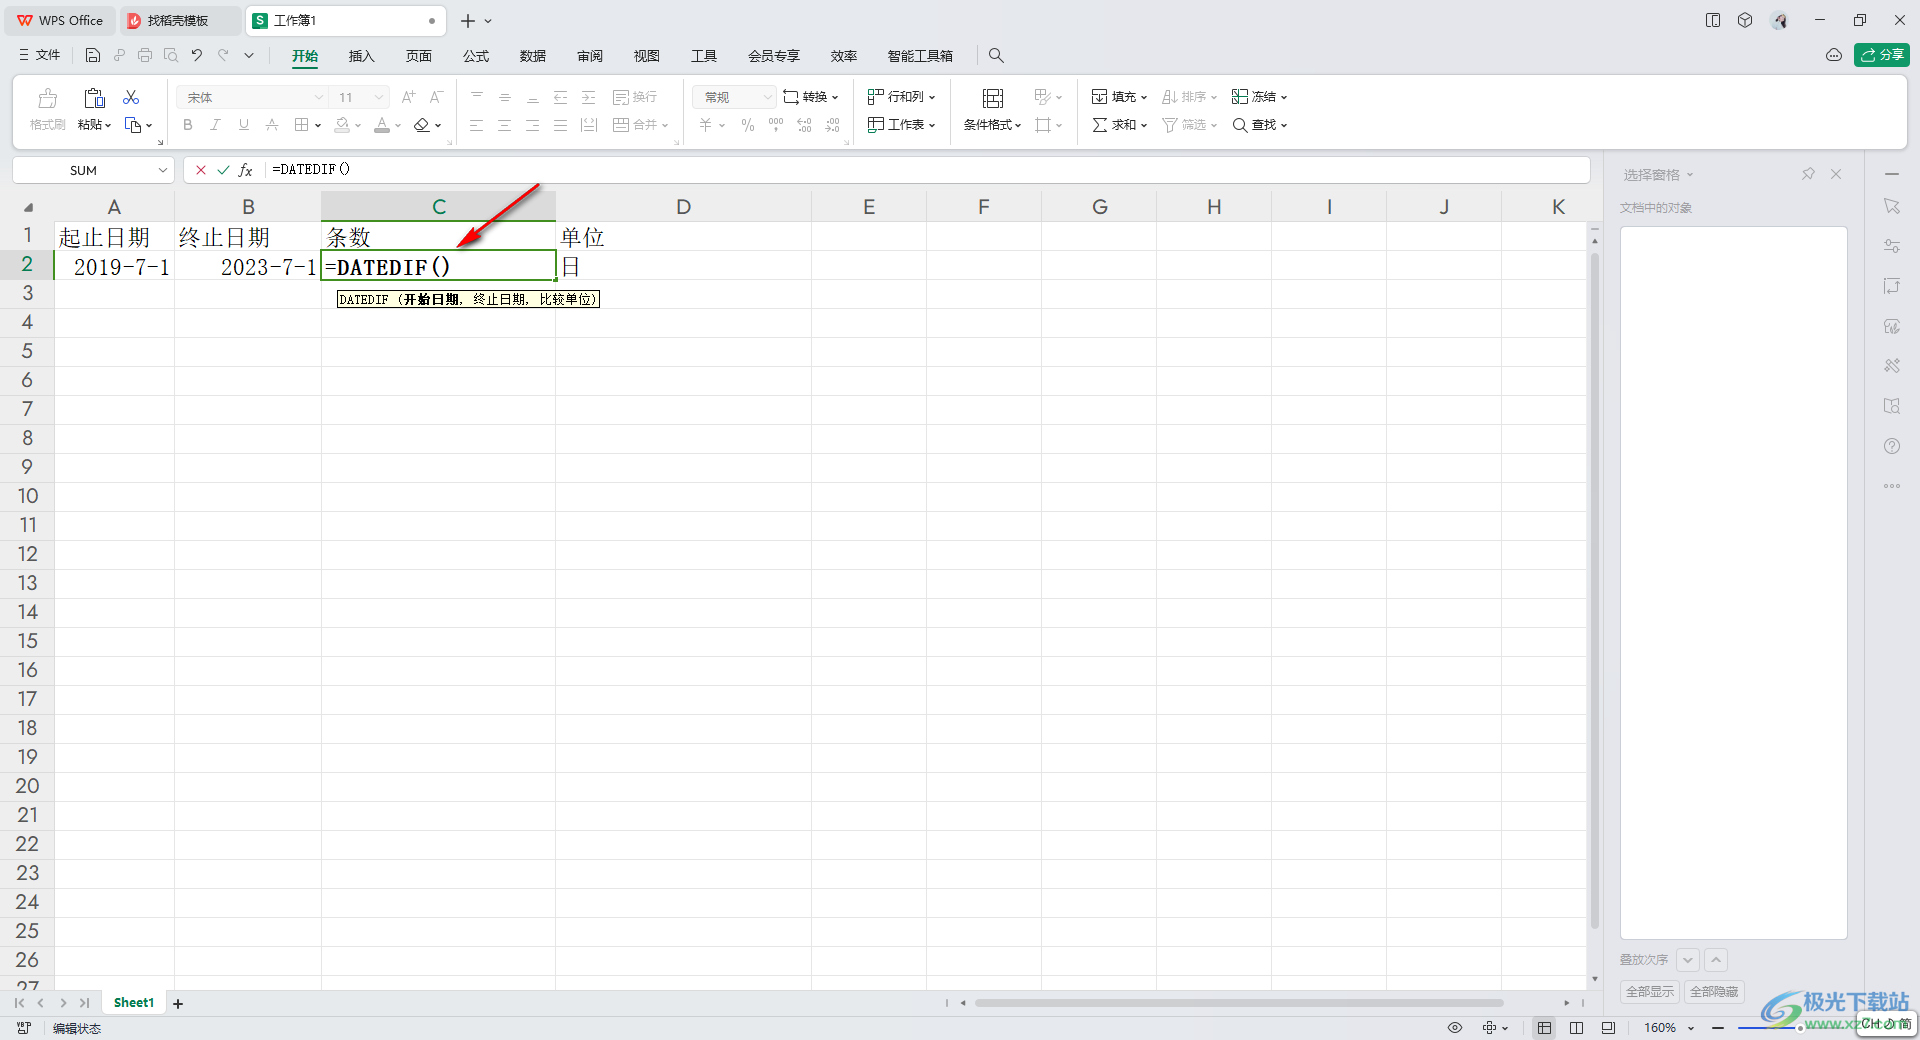Increase font size with A+ icon

408,97
